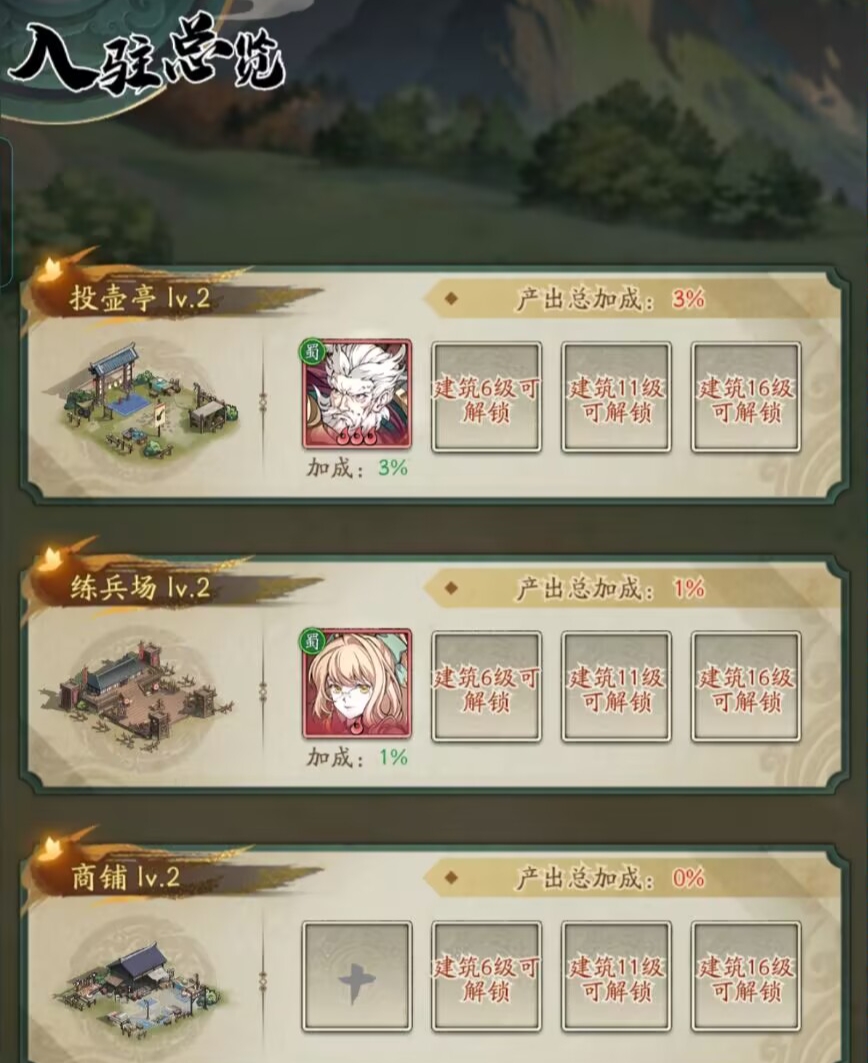868x1063 pixels.
Task: Tap the 练兵场 lv.2 title banner
Action: pos(141,588)
